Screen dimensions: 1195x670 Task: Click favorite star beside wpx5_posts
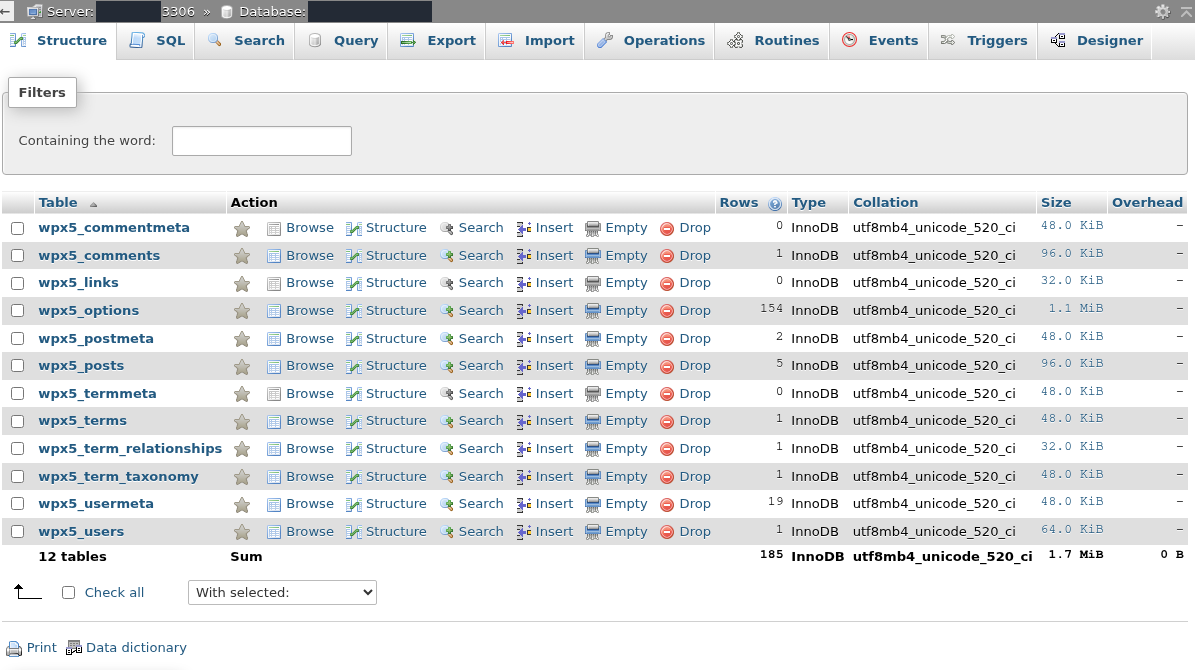[x=242, y=367]
